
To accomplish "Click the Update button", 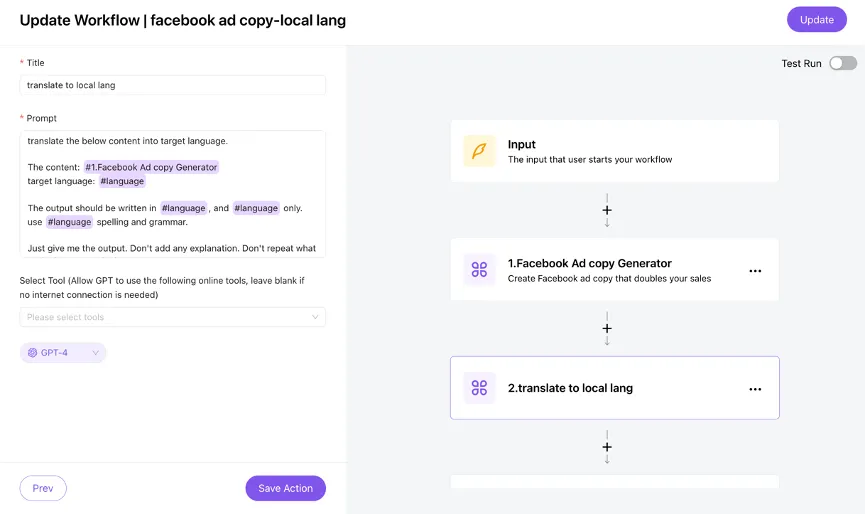I will coord(816,20).
